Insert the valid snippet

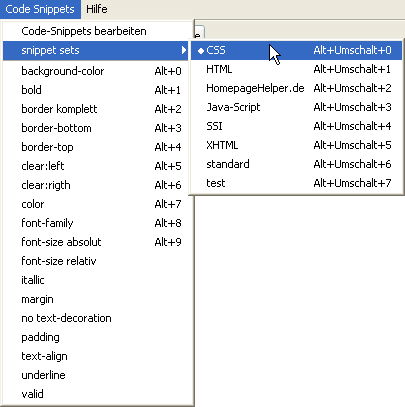tap(98, 394)
